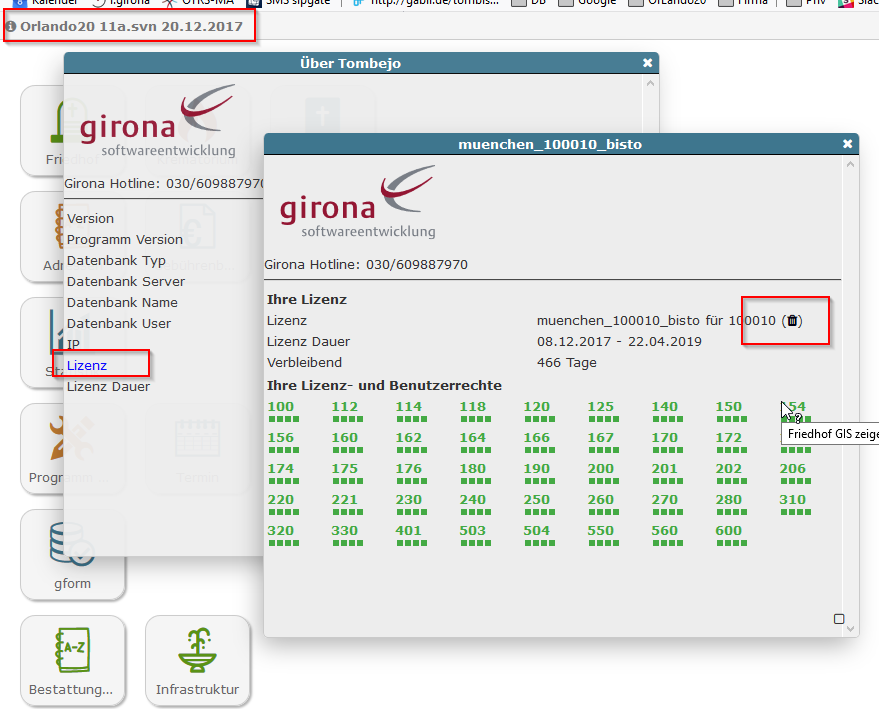Click license right number 150
The height and width of the screenshot is (709, 879).
click(x=728, y=407)
